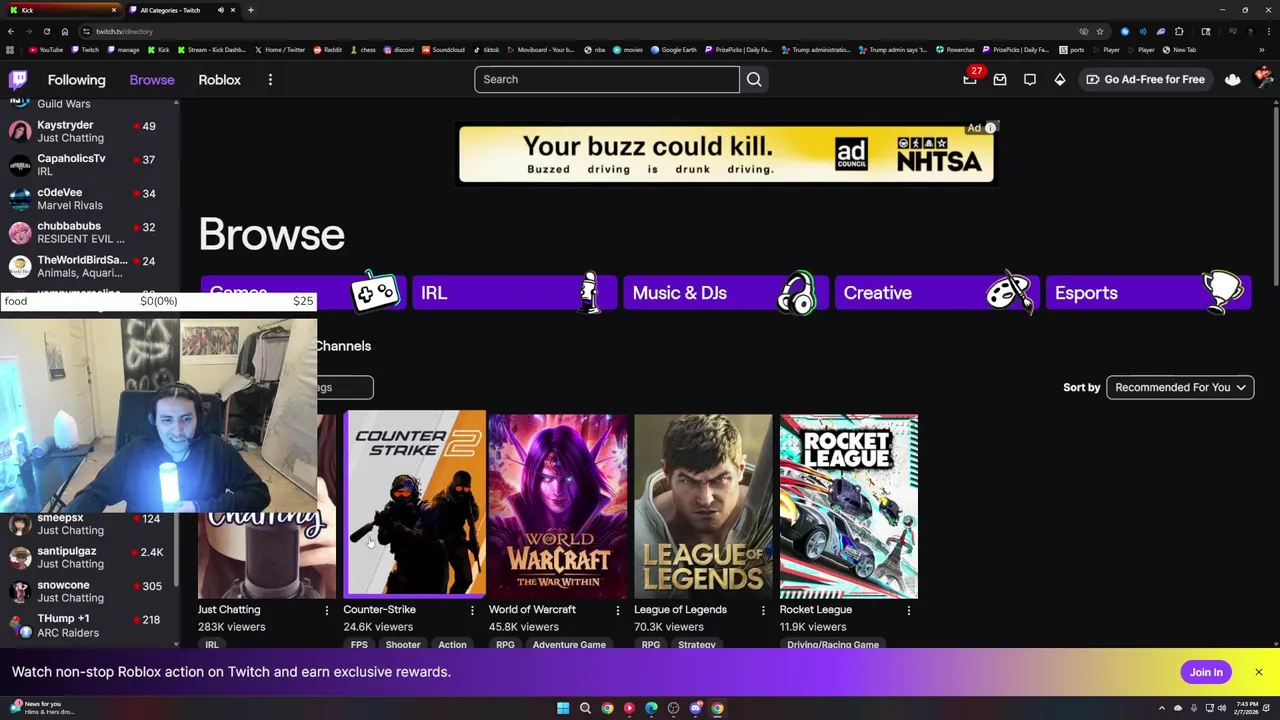Open the three-dot More menu in navigation

(270, 80)
